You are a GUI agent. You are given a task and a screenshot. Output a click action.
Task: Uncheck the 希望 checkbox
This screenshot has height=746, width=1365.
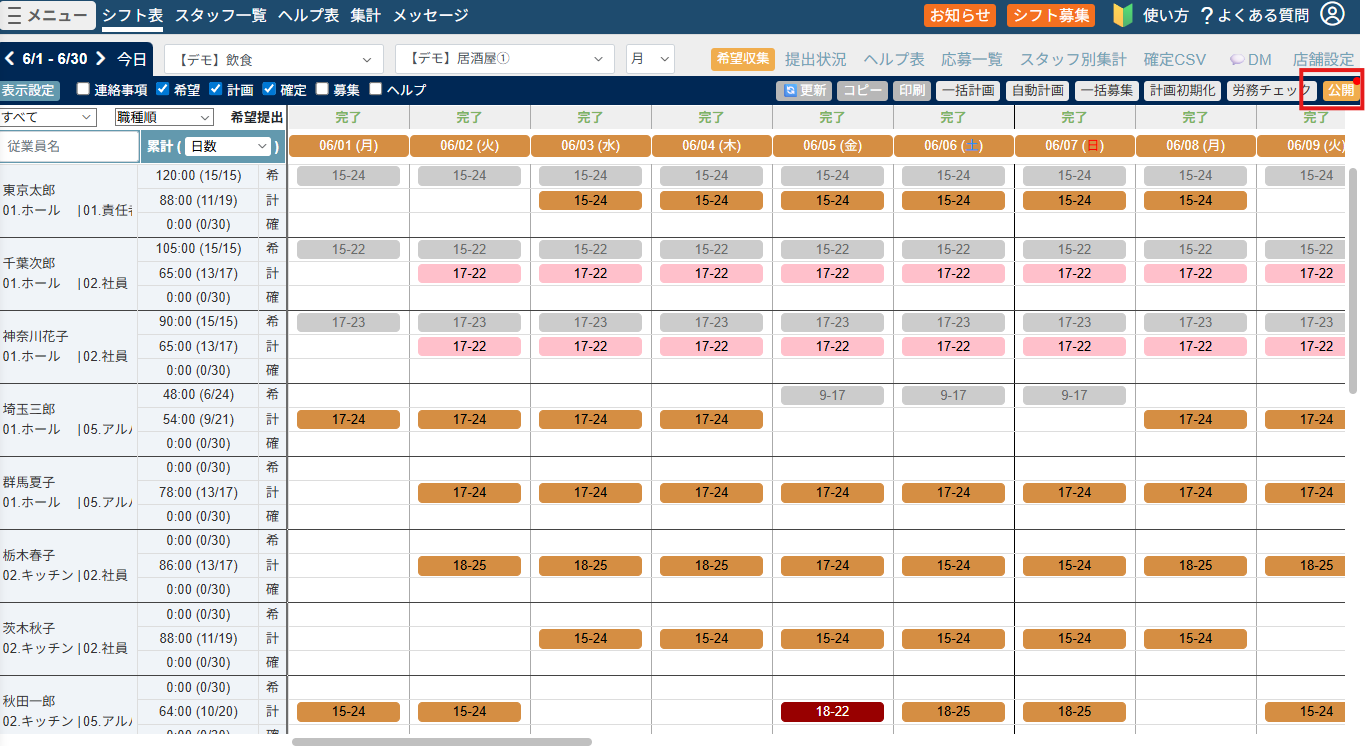pos(163,89)
